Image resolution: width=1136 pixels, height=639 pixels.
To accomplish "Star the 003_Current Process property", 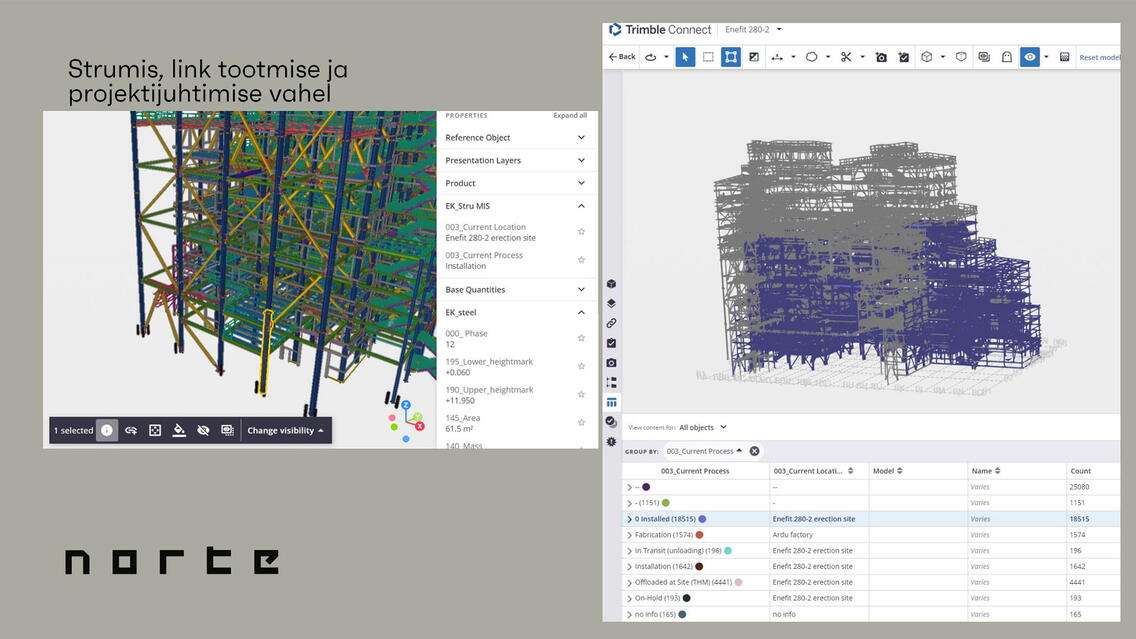I will pos(581,260).
